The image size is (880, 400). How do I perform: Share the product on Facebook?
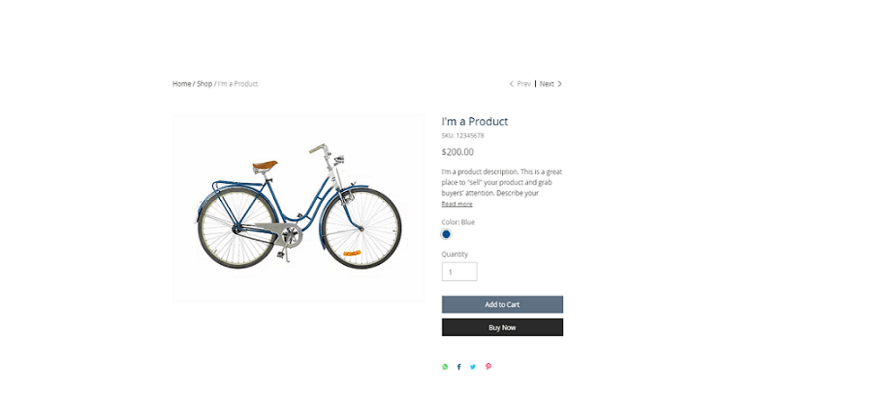459,367
